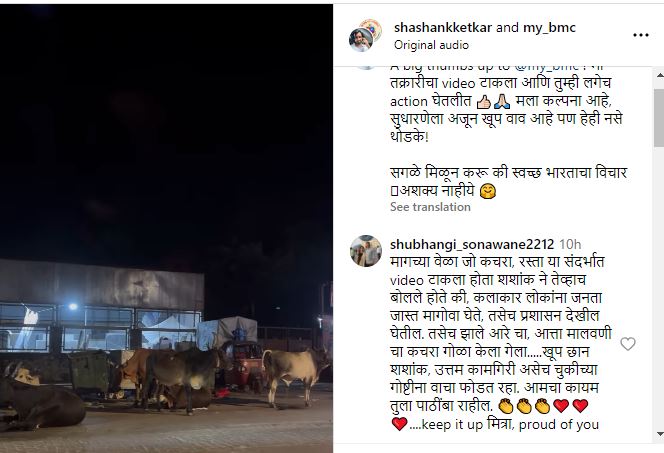Screen dimensions: 664x453
Task: Click the @my_bmc mention in the caption
Action: point(547,68)
